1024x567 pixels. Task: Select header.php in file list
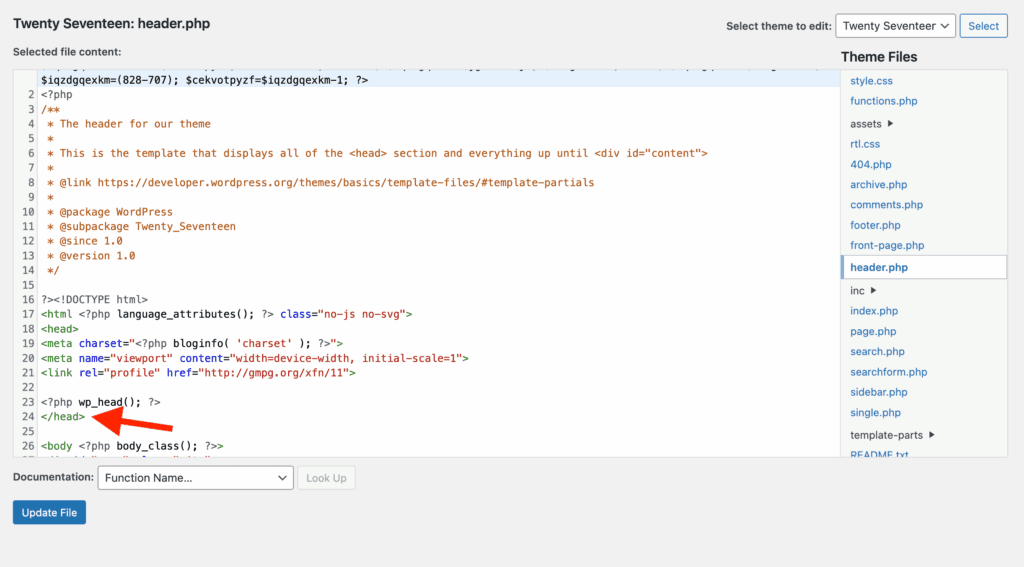pyautogui.click(x=924, y=267)
